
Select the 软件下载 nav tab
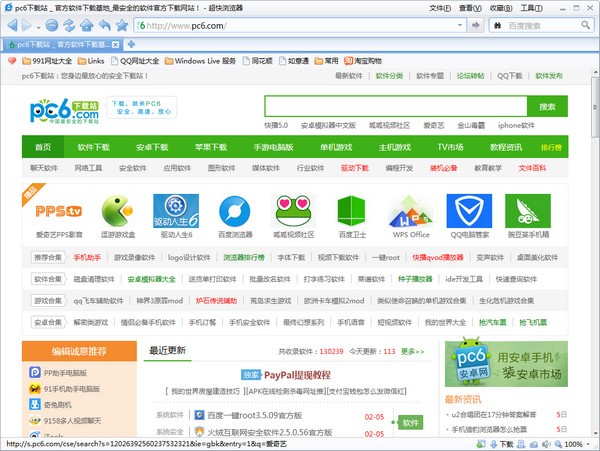(x=93, y=147)
